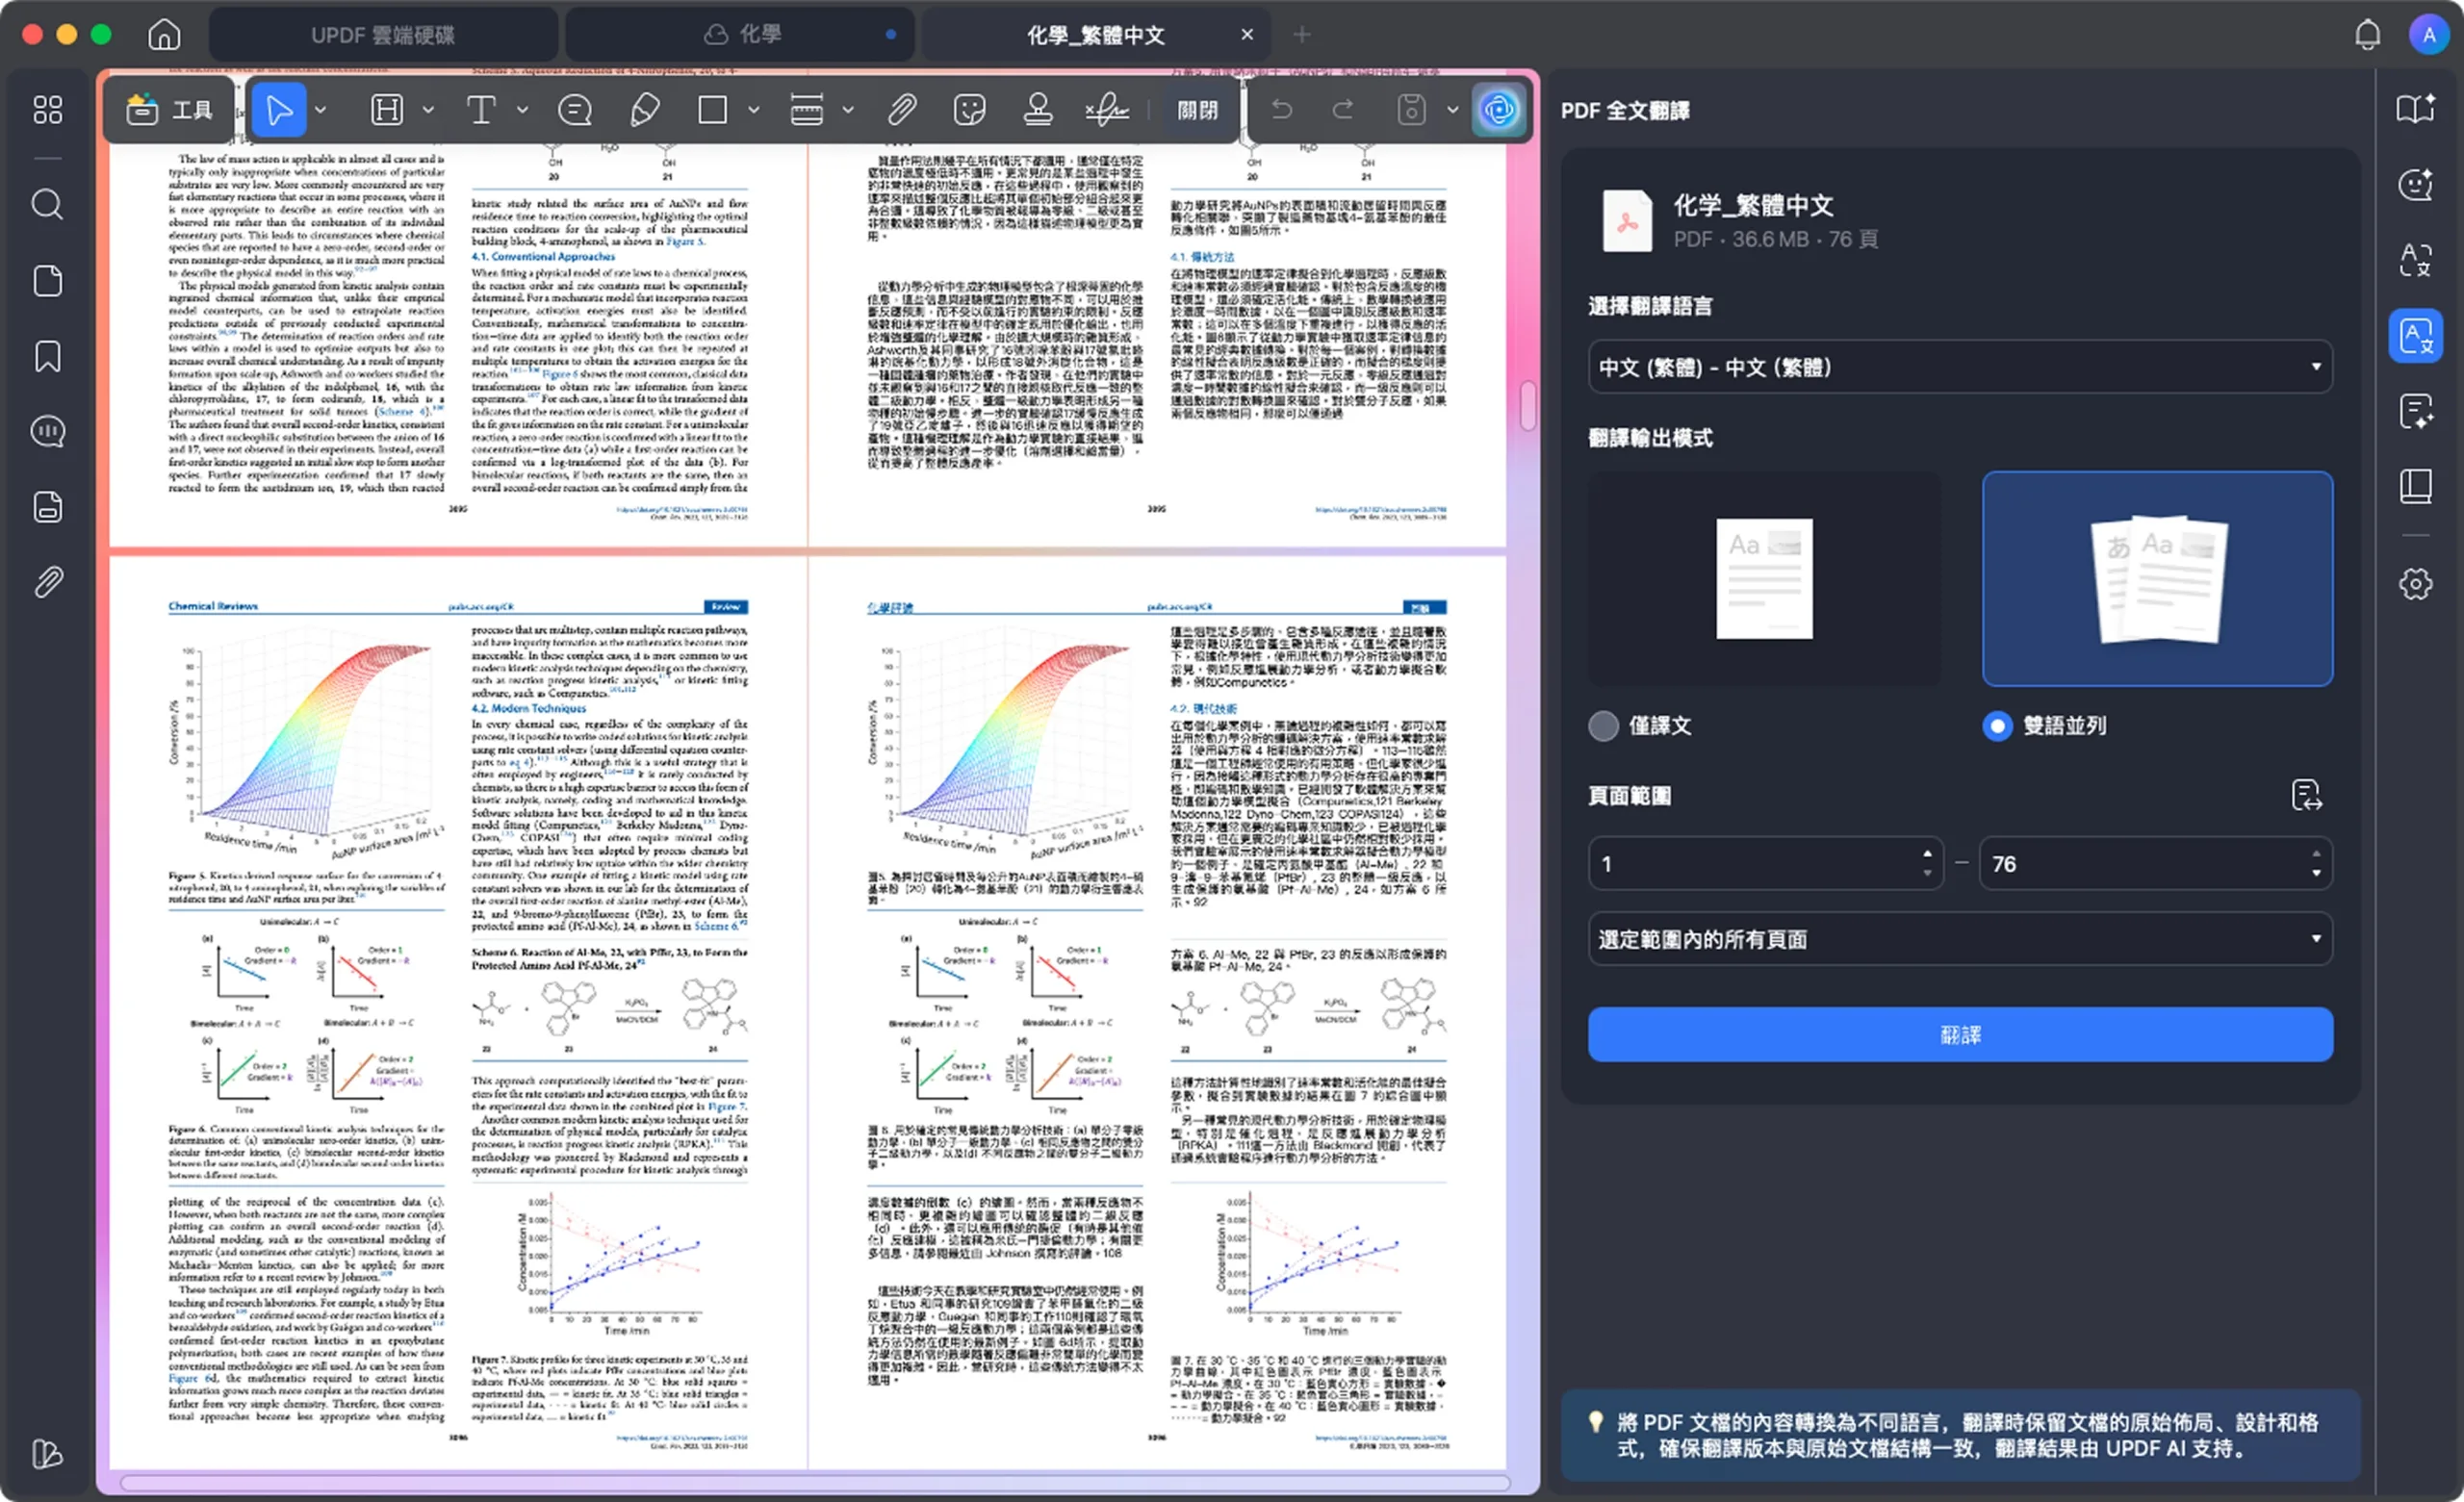Switch to the UPDF 雲端硬碟 tab
Viewport: 2464px width, 1502px height.
point(383,35)
